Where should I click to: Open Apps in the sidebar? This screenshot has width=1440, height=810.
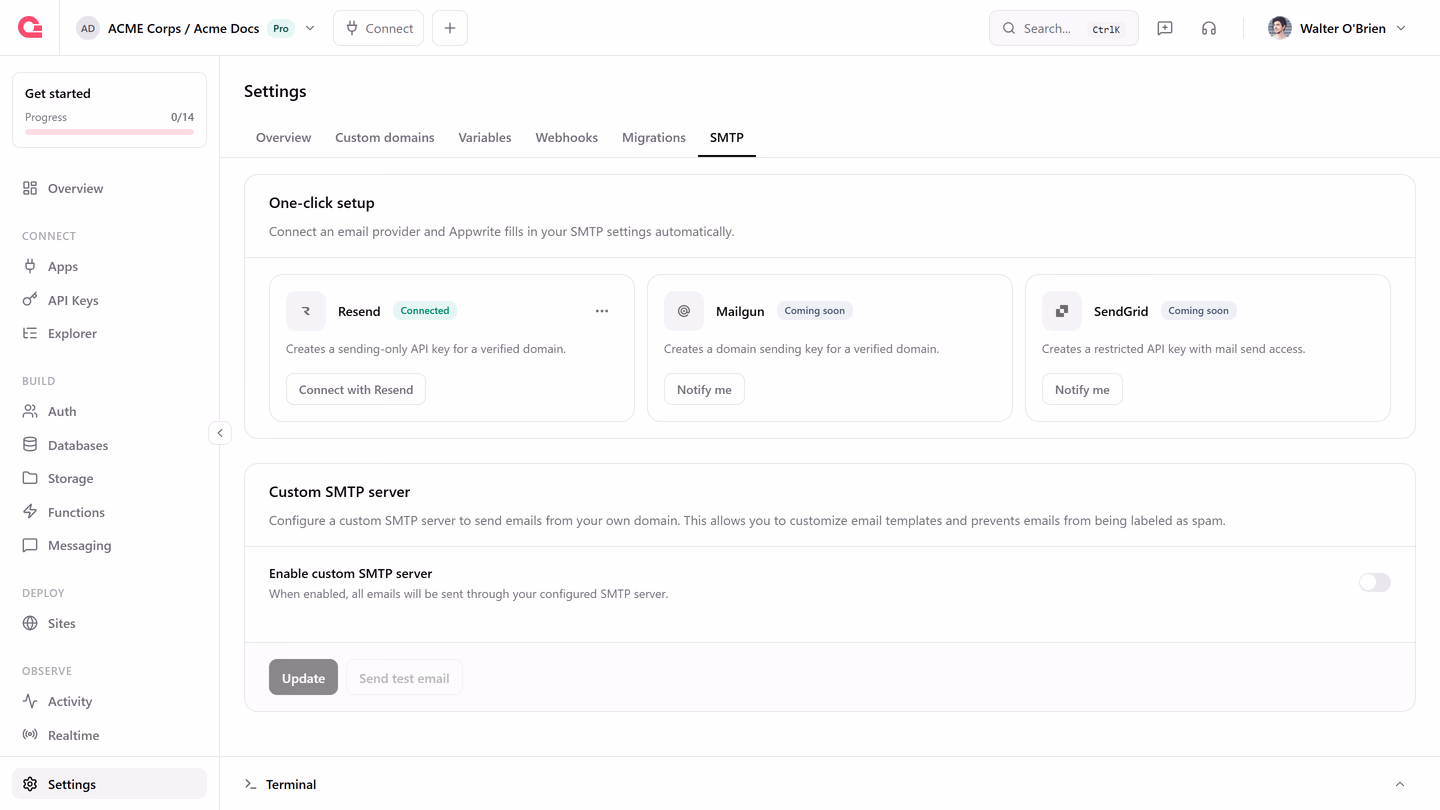coord(109,266)
